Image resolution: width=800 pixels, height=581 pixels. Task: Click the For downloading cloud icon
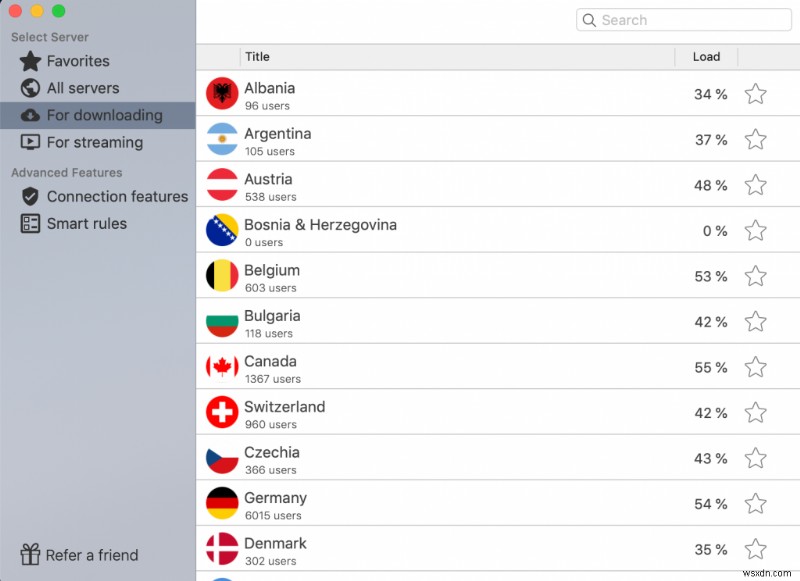click(30, 116)
